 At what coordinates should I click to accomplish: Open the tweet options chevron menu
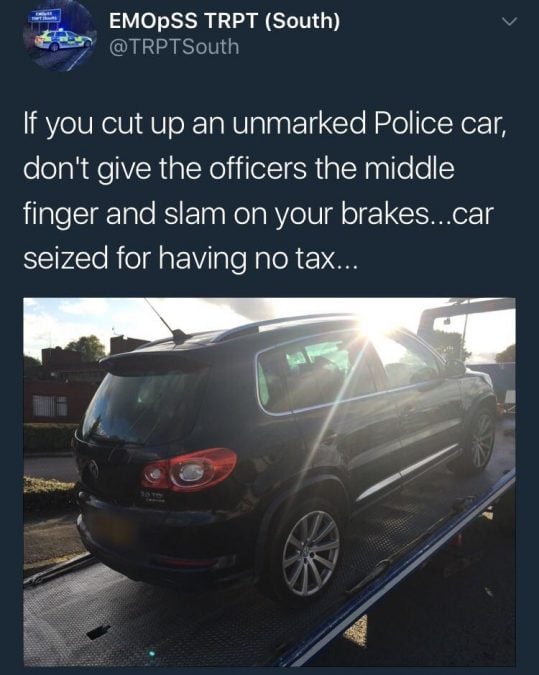point(509,22)
